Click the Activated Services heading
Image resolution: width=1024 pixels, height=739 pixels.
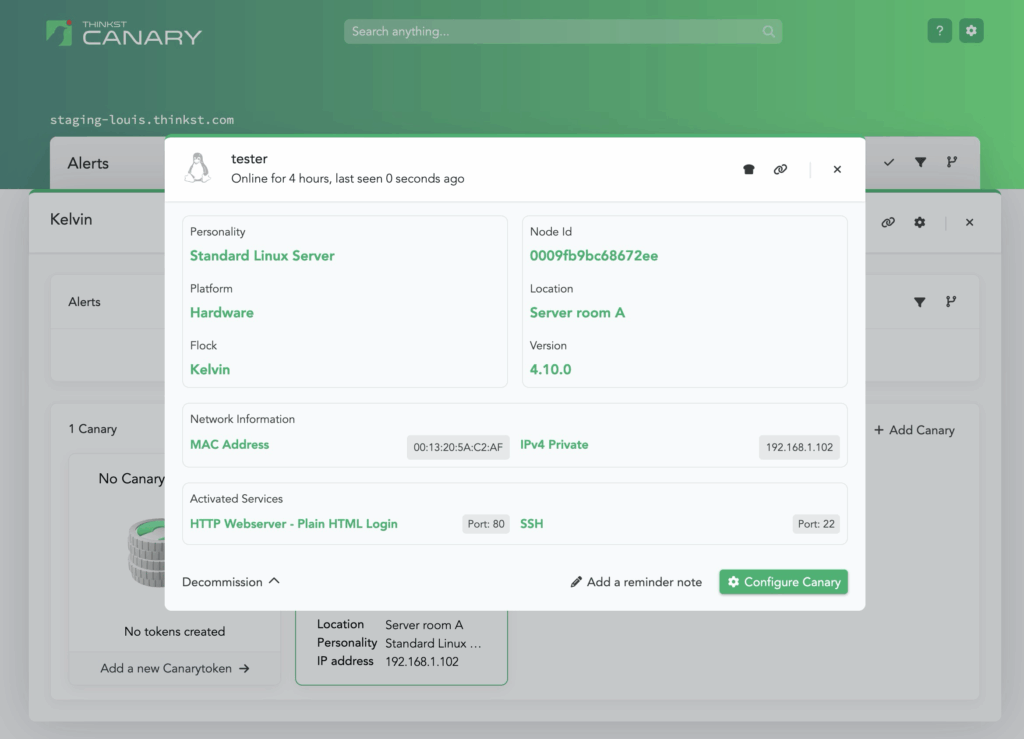[236, 499]
